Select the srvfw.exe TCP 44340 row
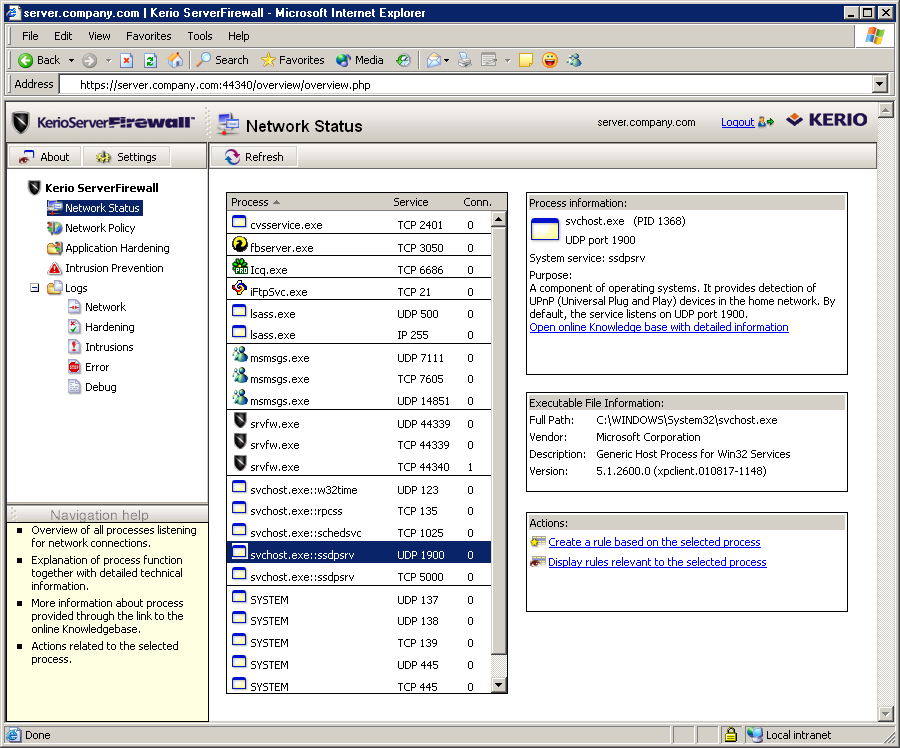Viewport: 900px width, 748px height. click(359, 467)
